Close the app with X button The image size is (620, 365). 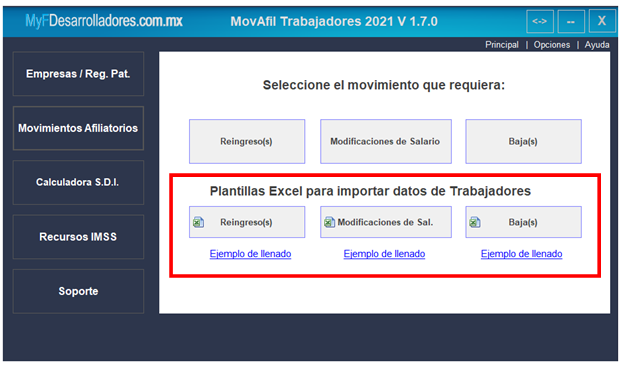602,21
